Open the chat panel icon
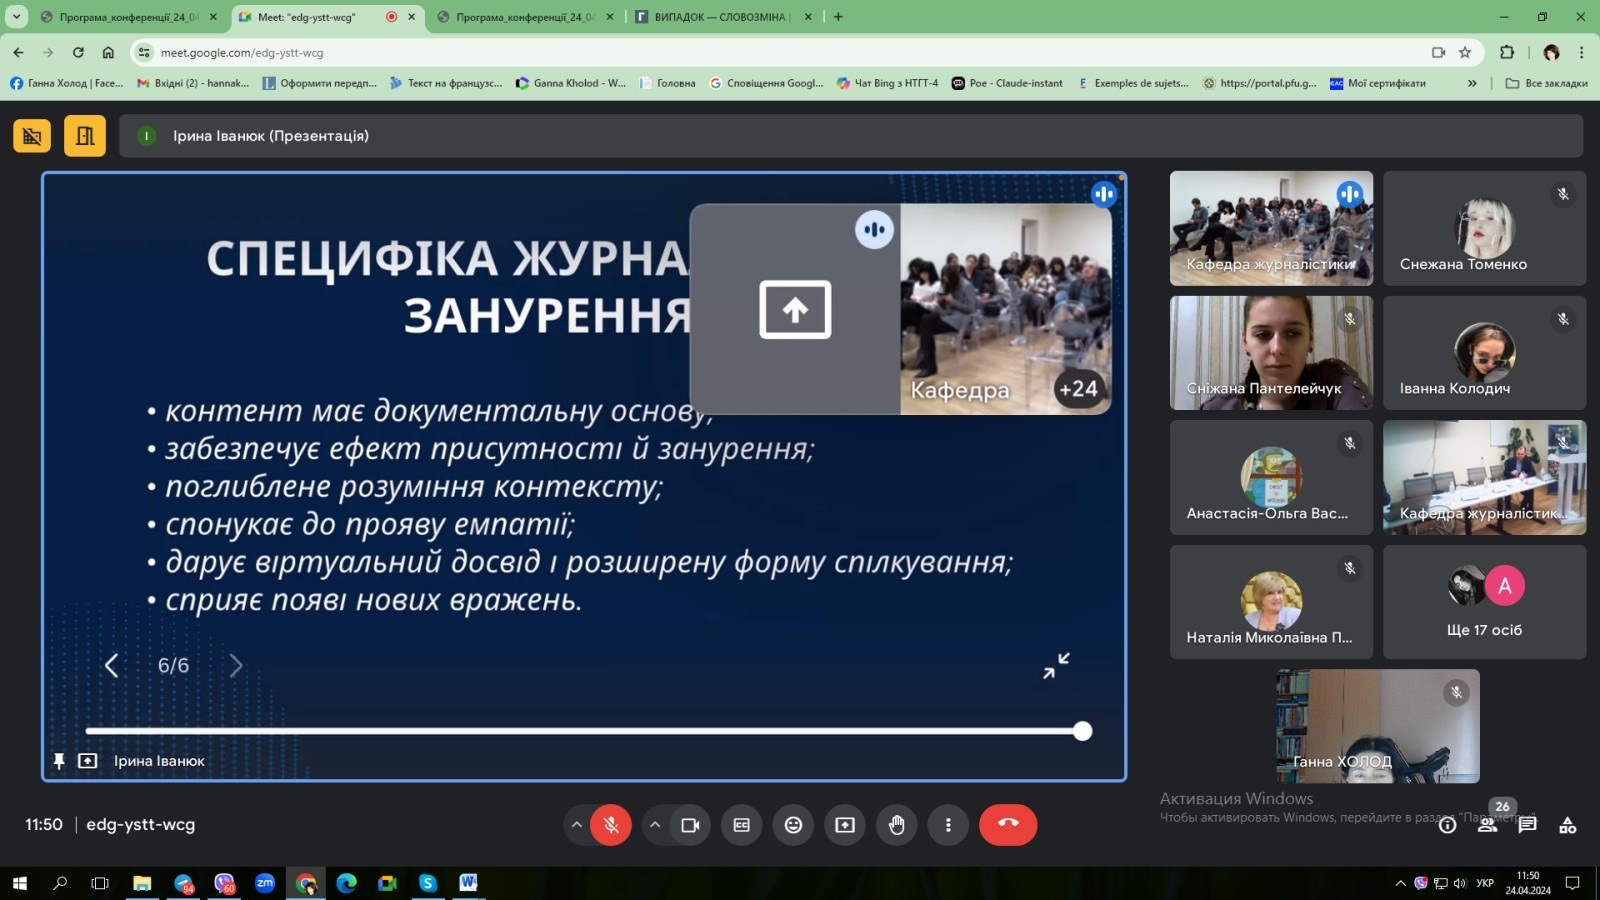This screenshot has height=900, width=1600. [1527, 825]
